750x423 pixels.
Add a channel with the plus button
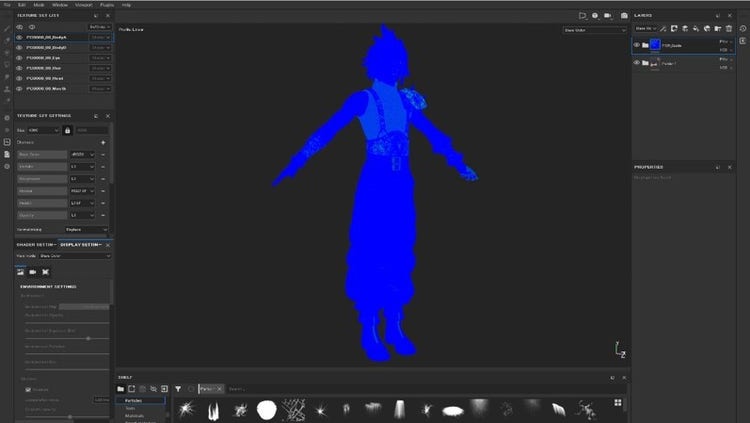pyautogui.click(x=103, y=142)
